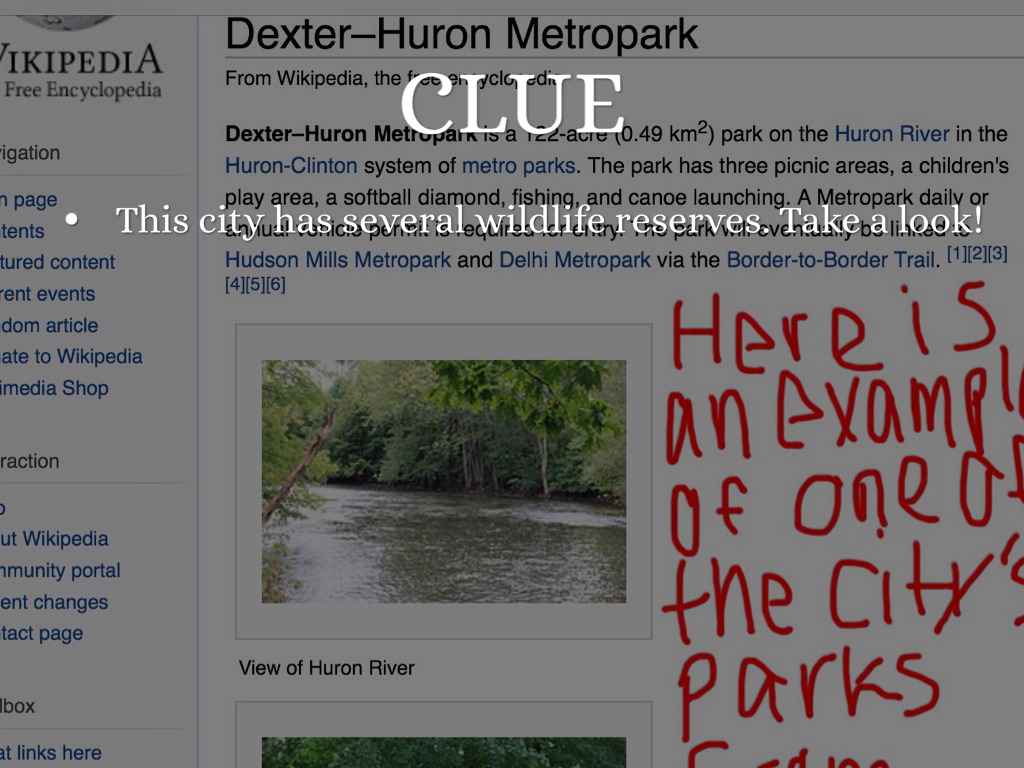Open Delhi Metropark link
1024x768 pixels.
(575, 260)
